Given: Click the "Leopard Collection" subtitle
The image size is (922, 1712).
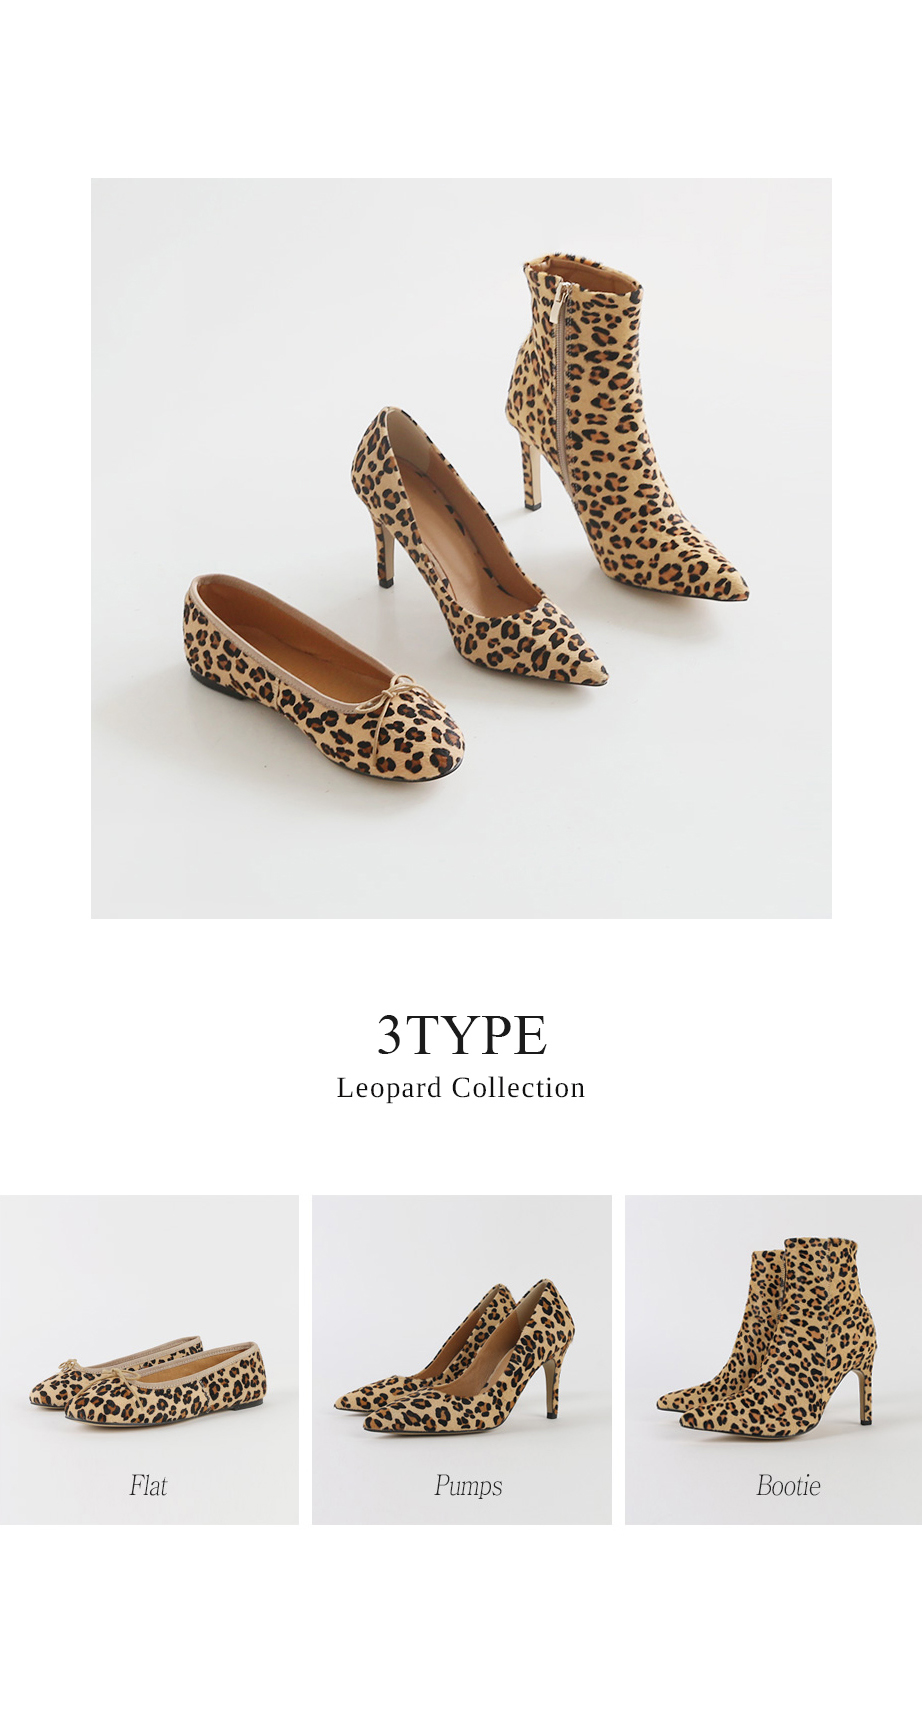Looking at the screenshot, I should point(461,1088).
